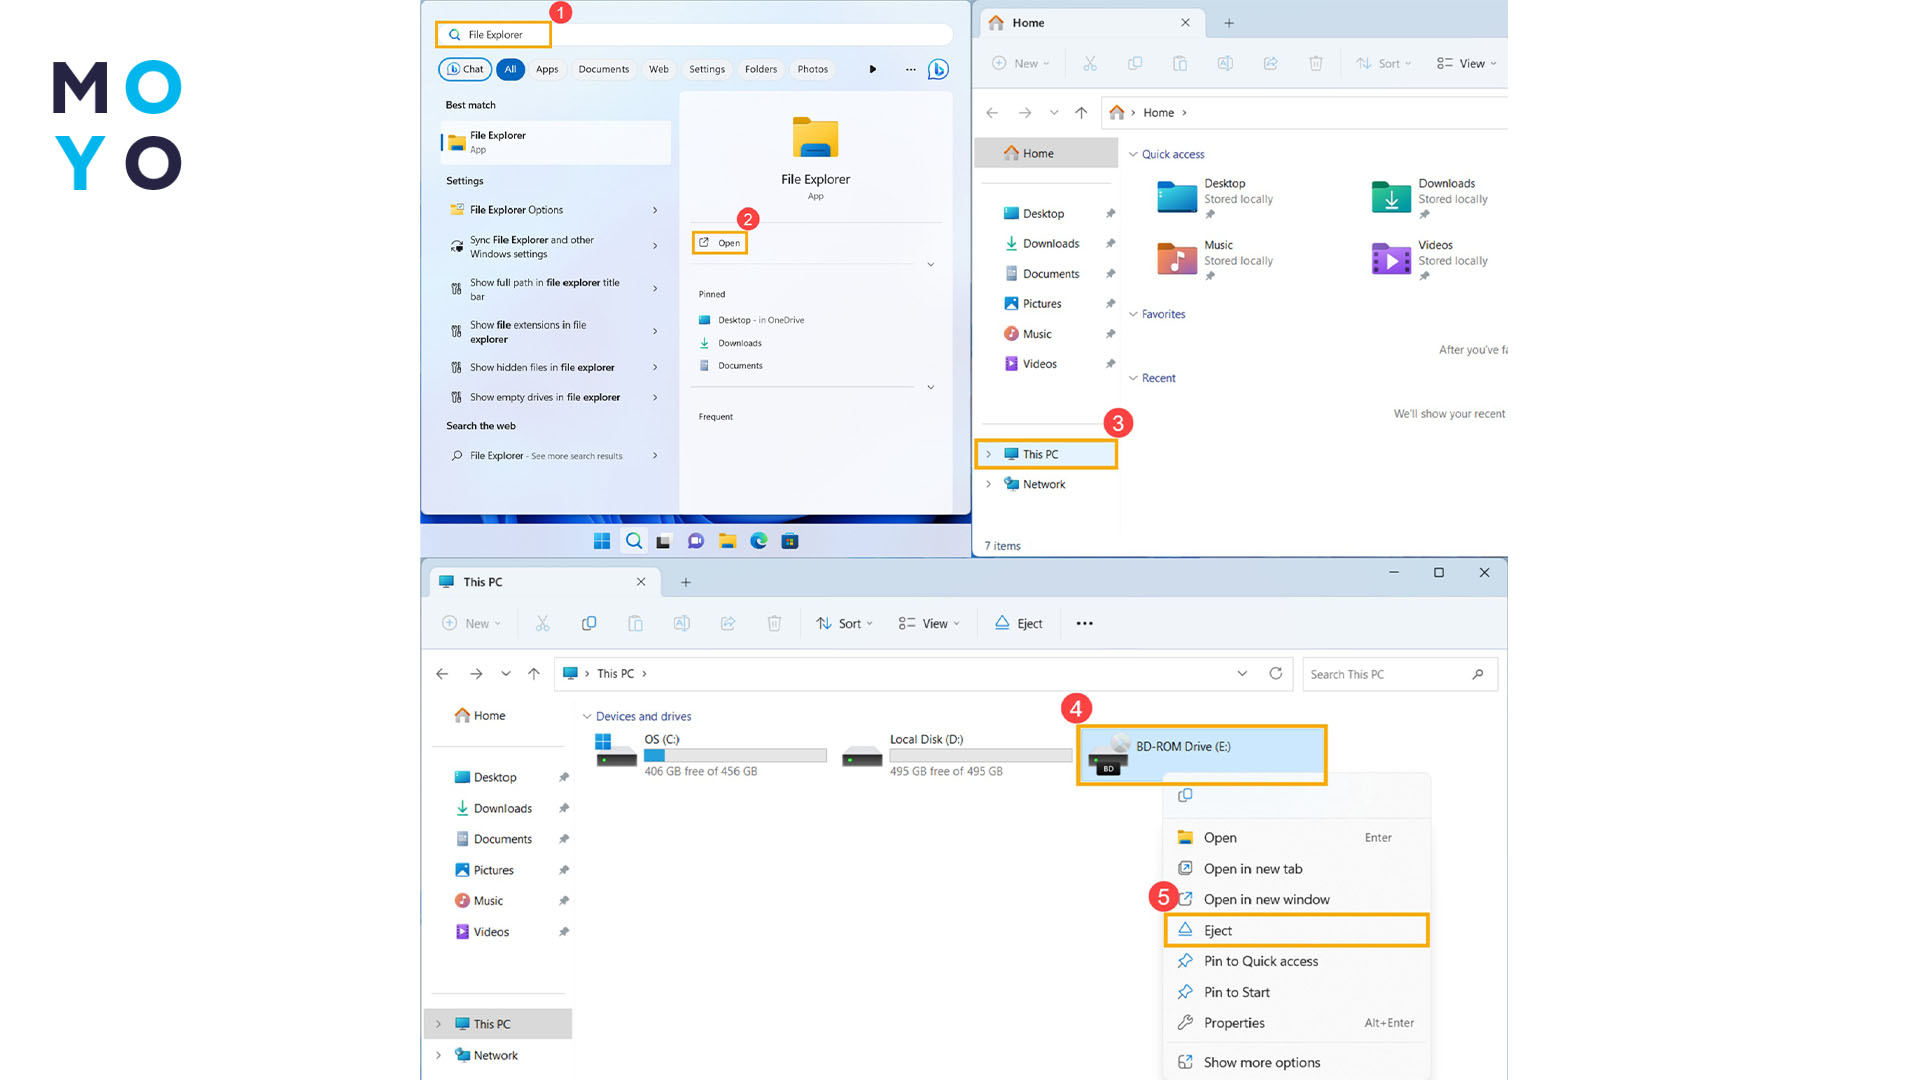Click Eject button in This PC toolbar
Screen dimensions: 1920x1080
[x=1019, y=623]
